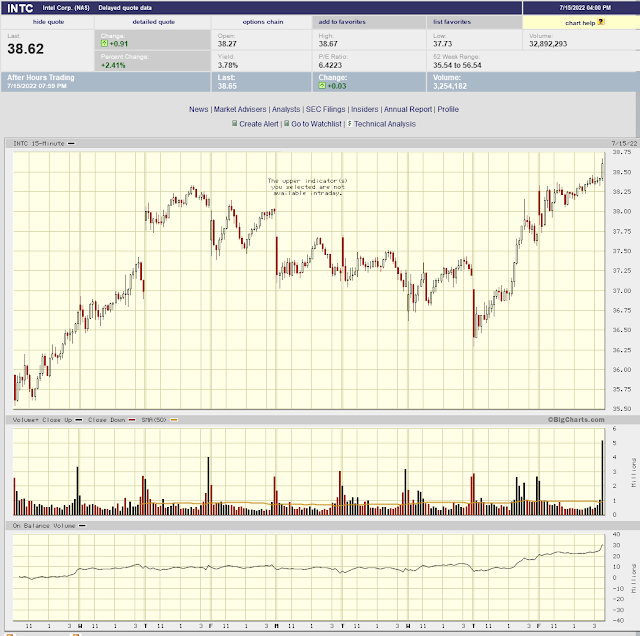
Task: Click the Go to Watchlist link
Action: coord(316,124)
